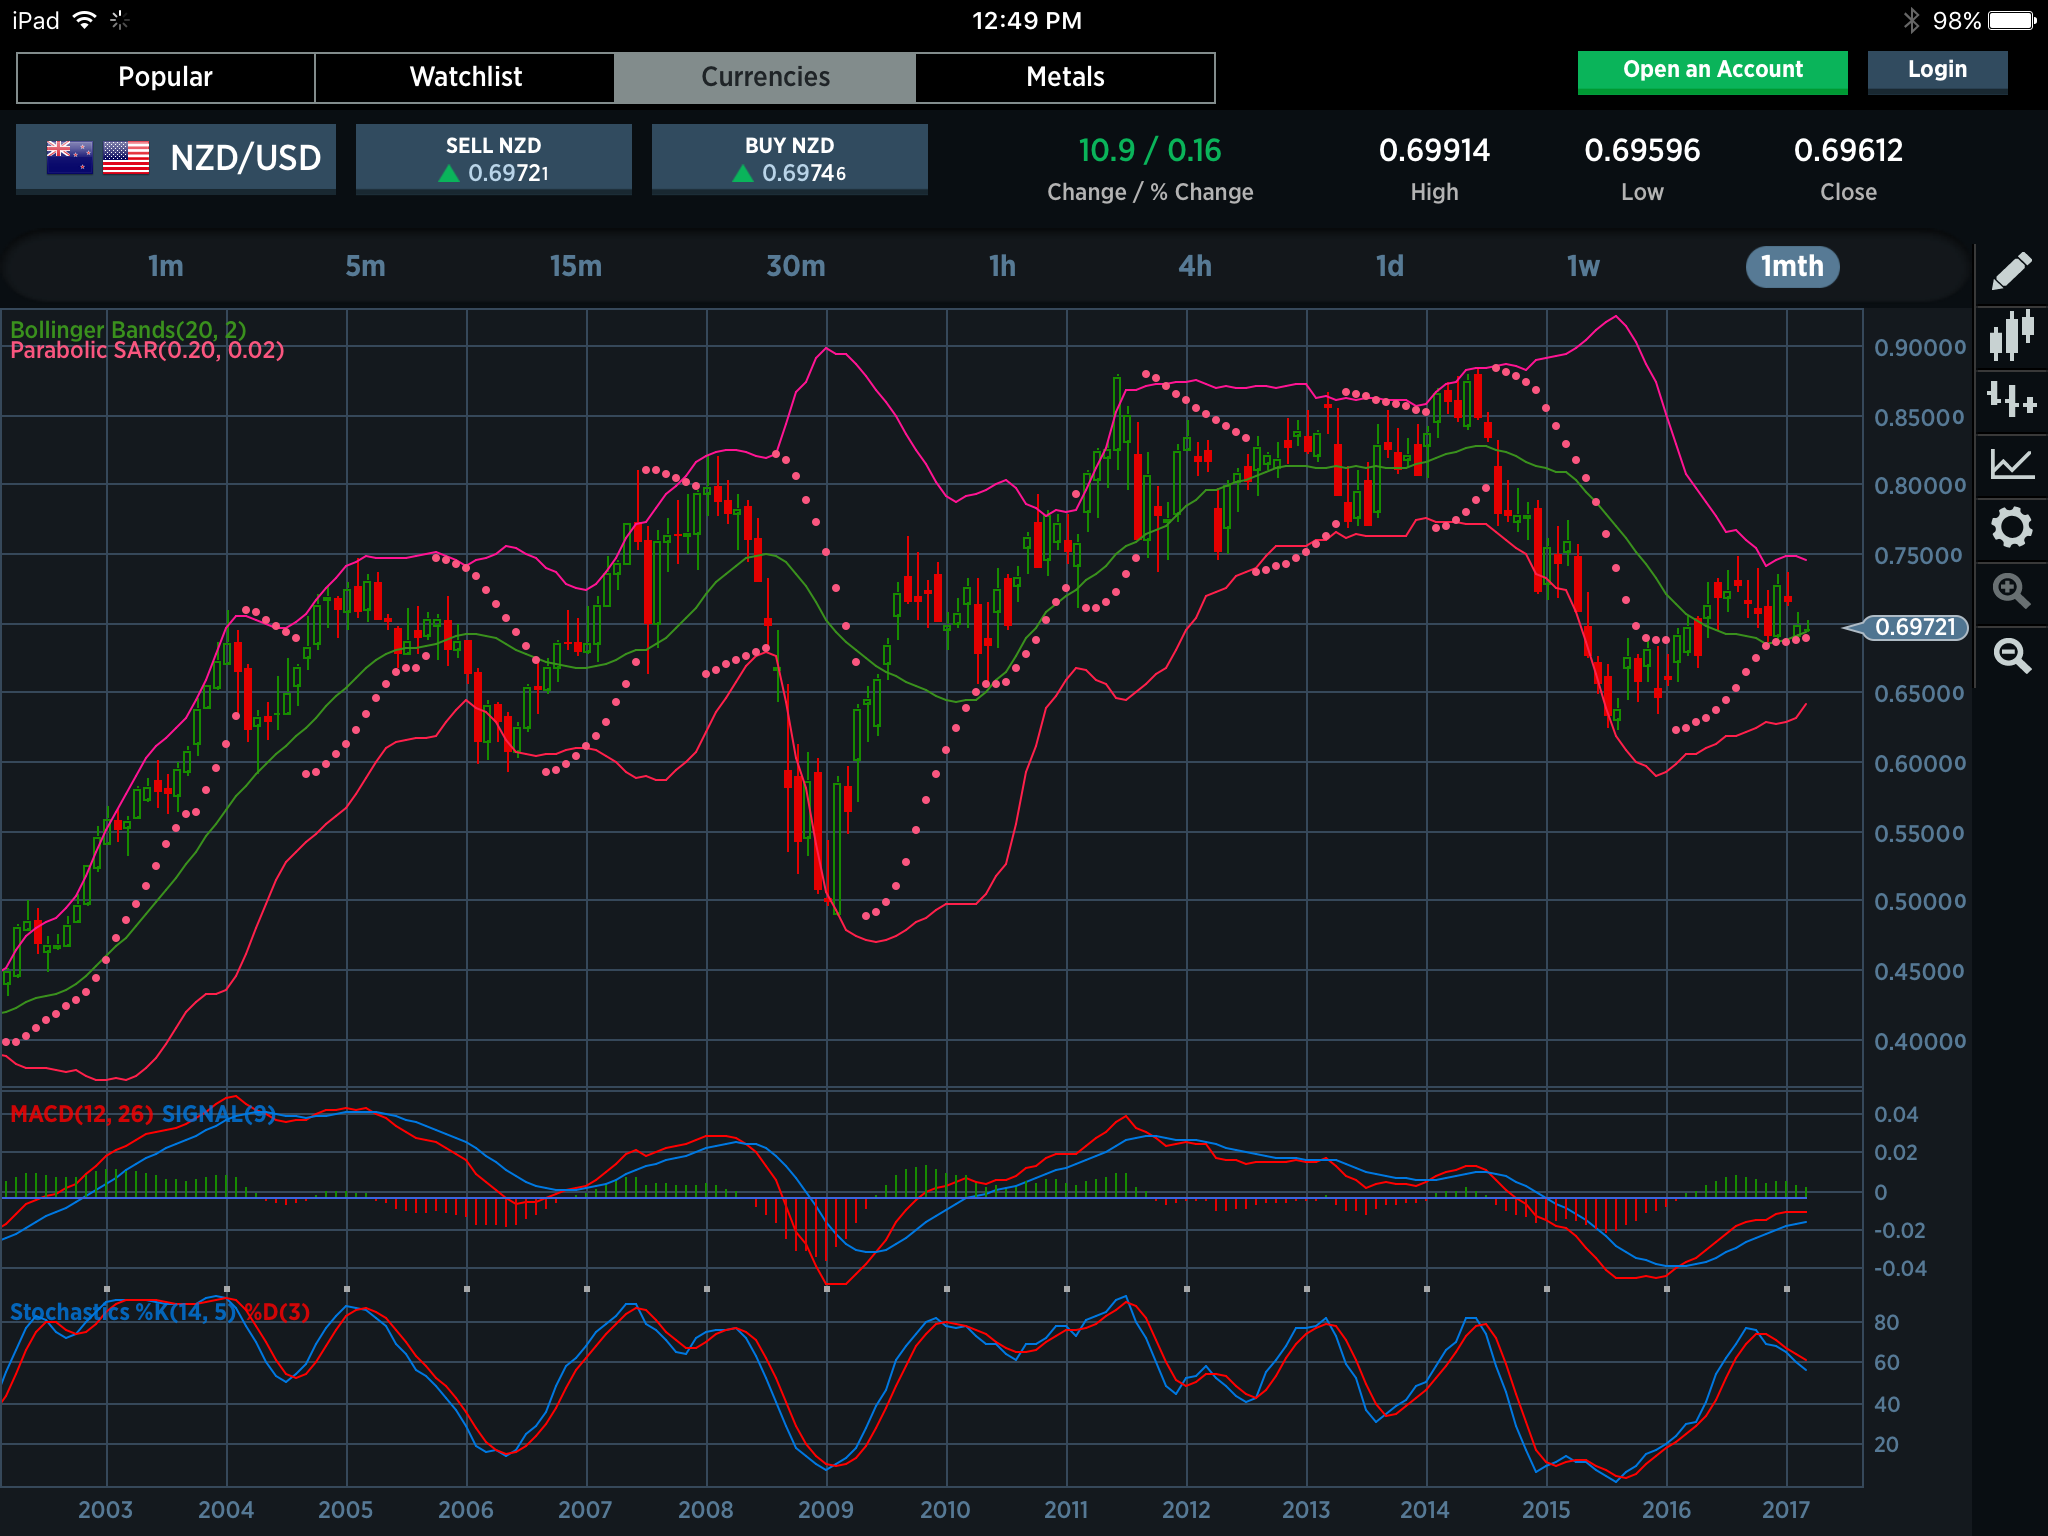Zoom in on the chart
Viewport: 2048px width, 1536px height.
coord(2011,591)
